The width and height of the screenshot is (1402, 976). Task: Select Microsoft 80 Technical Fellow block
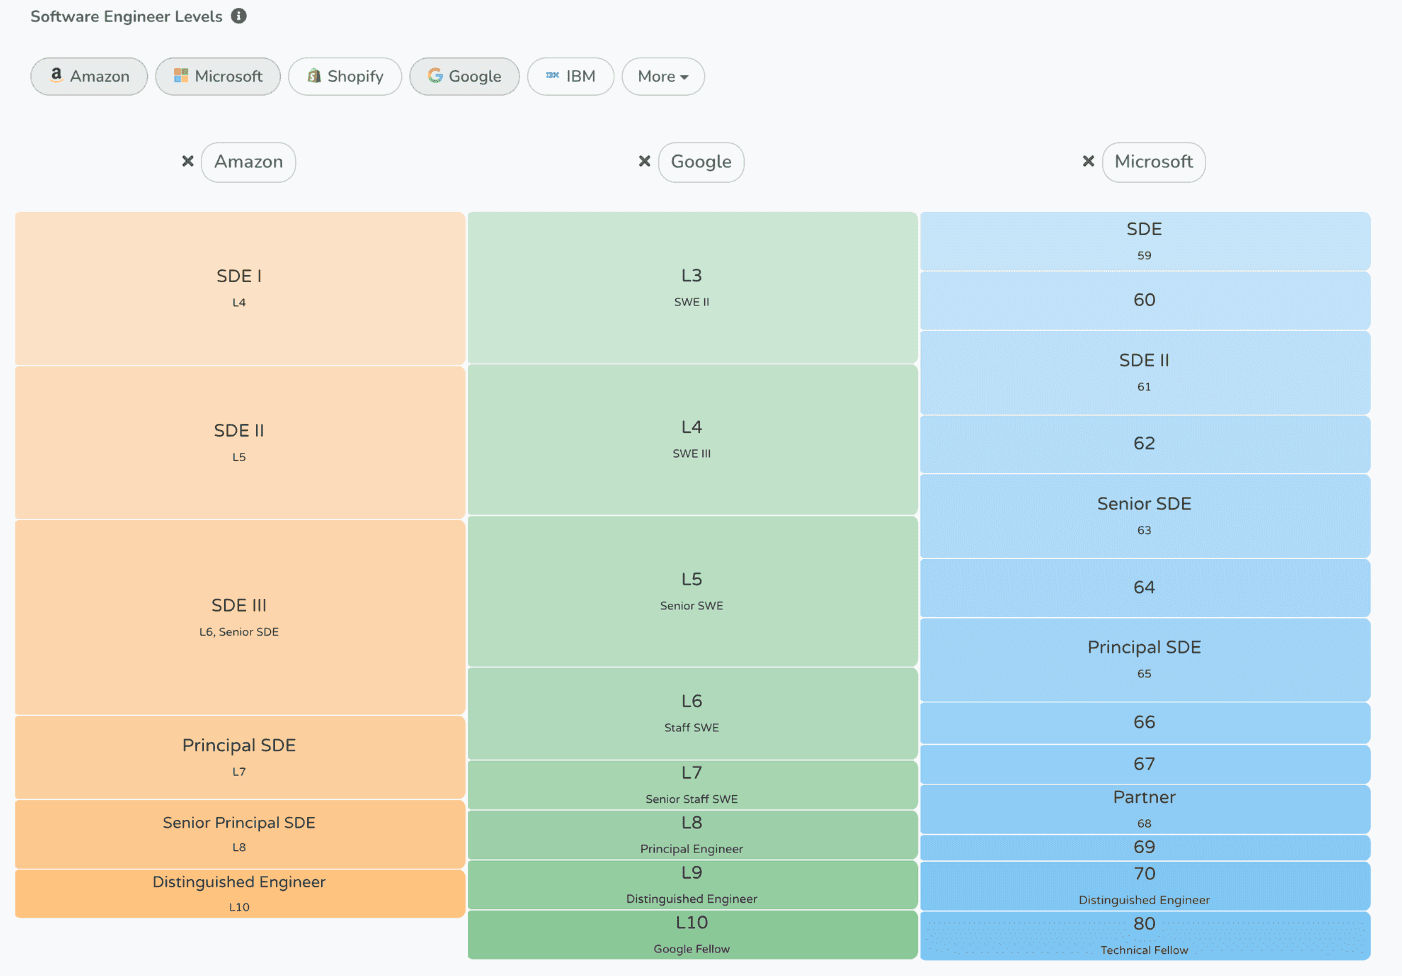[x=1145, y=936]
